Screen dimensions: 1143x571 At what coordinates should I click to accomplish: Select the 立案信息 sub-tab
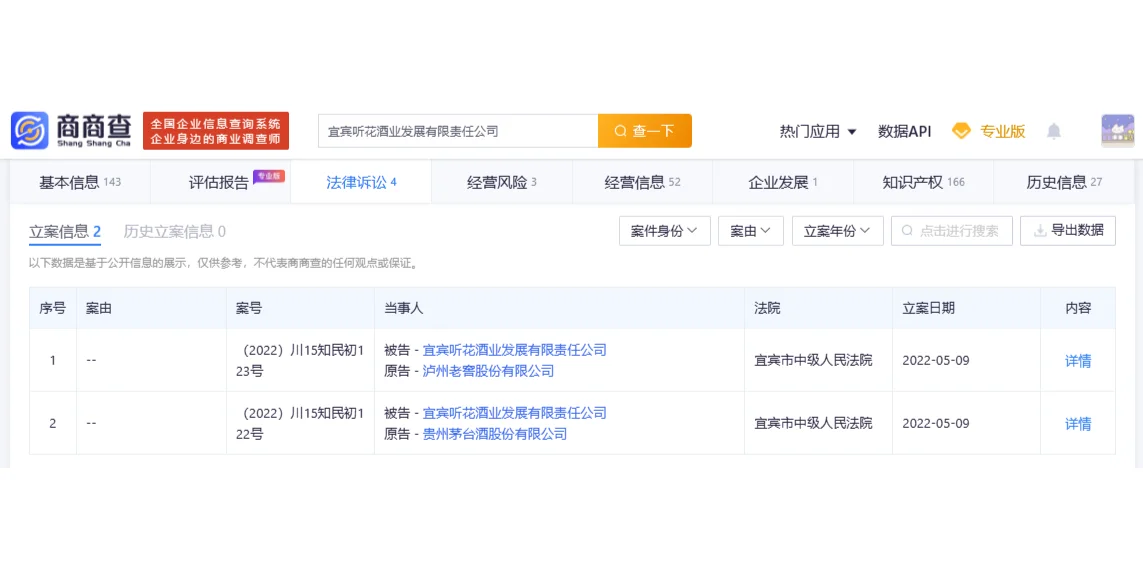pos(65,232)
